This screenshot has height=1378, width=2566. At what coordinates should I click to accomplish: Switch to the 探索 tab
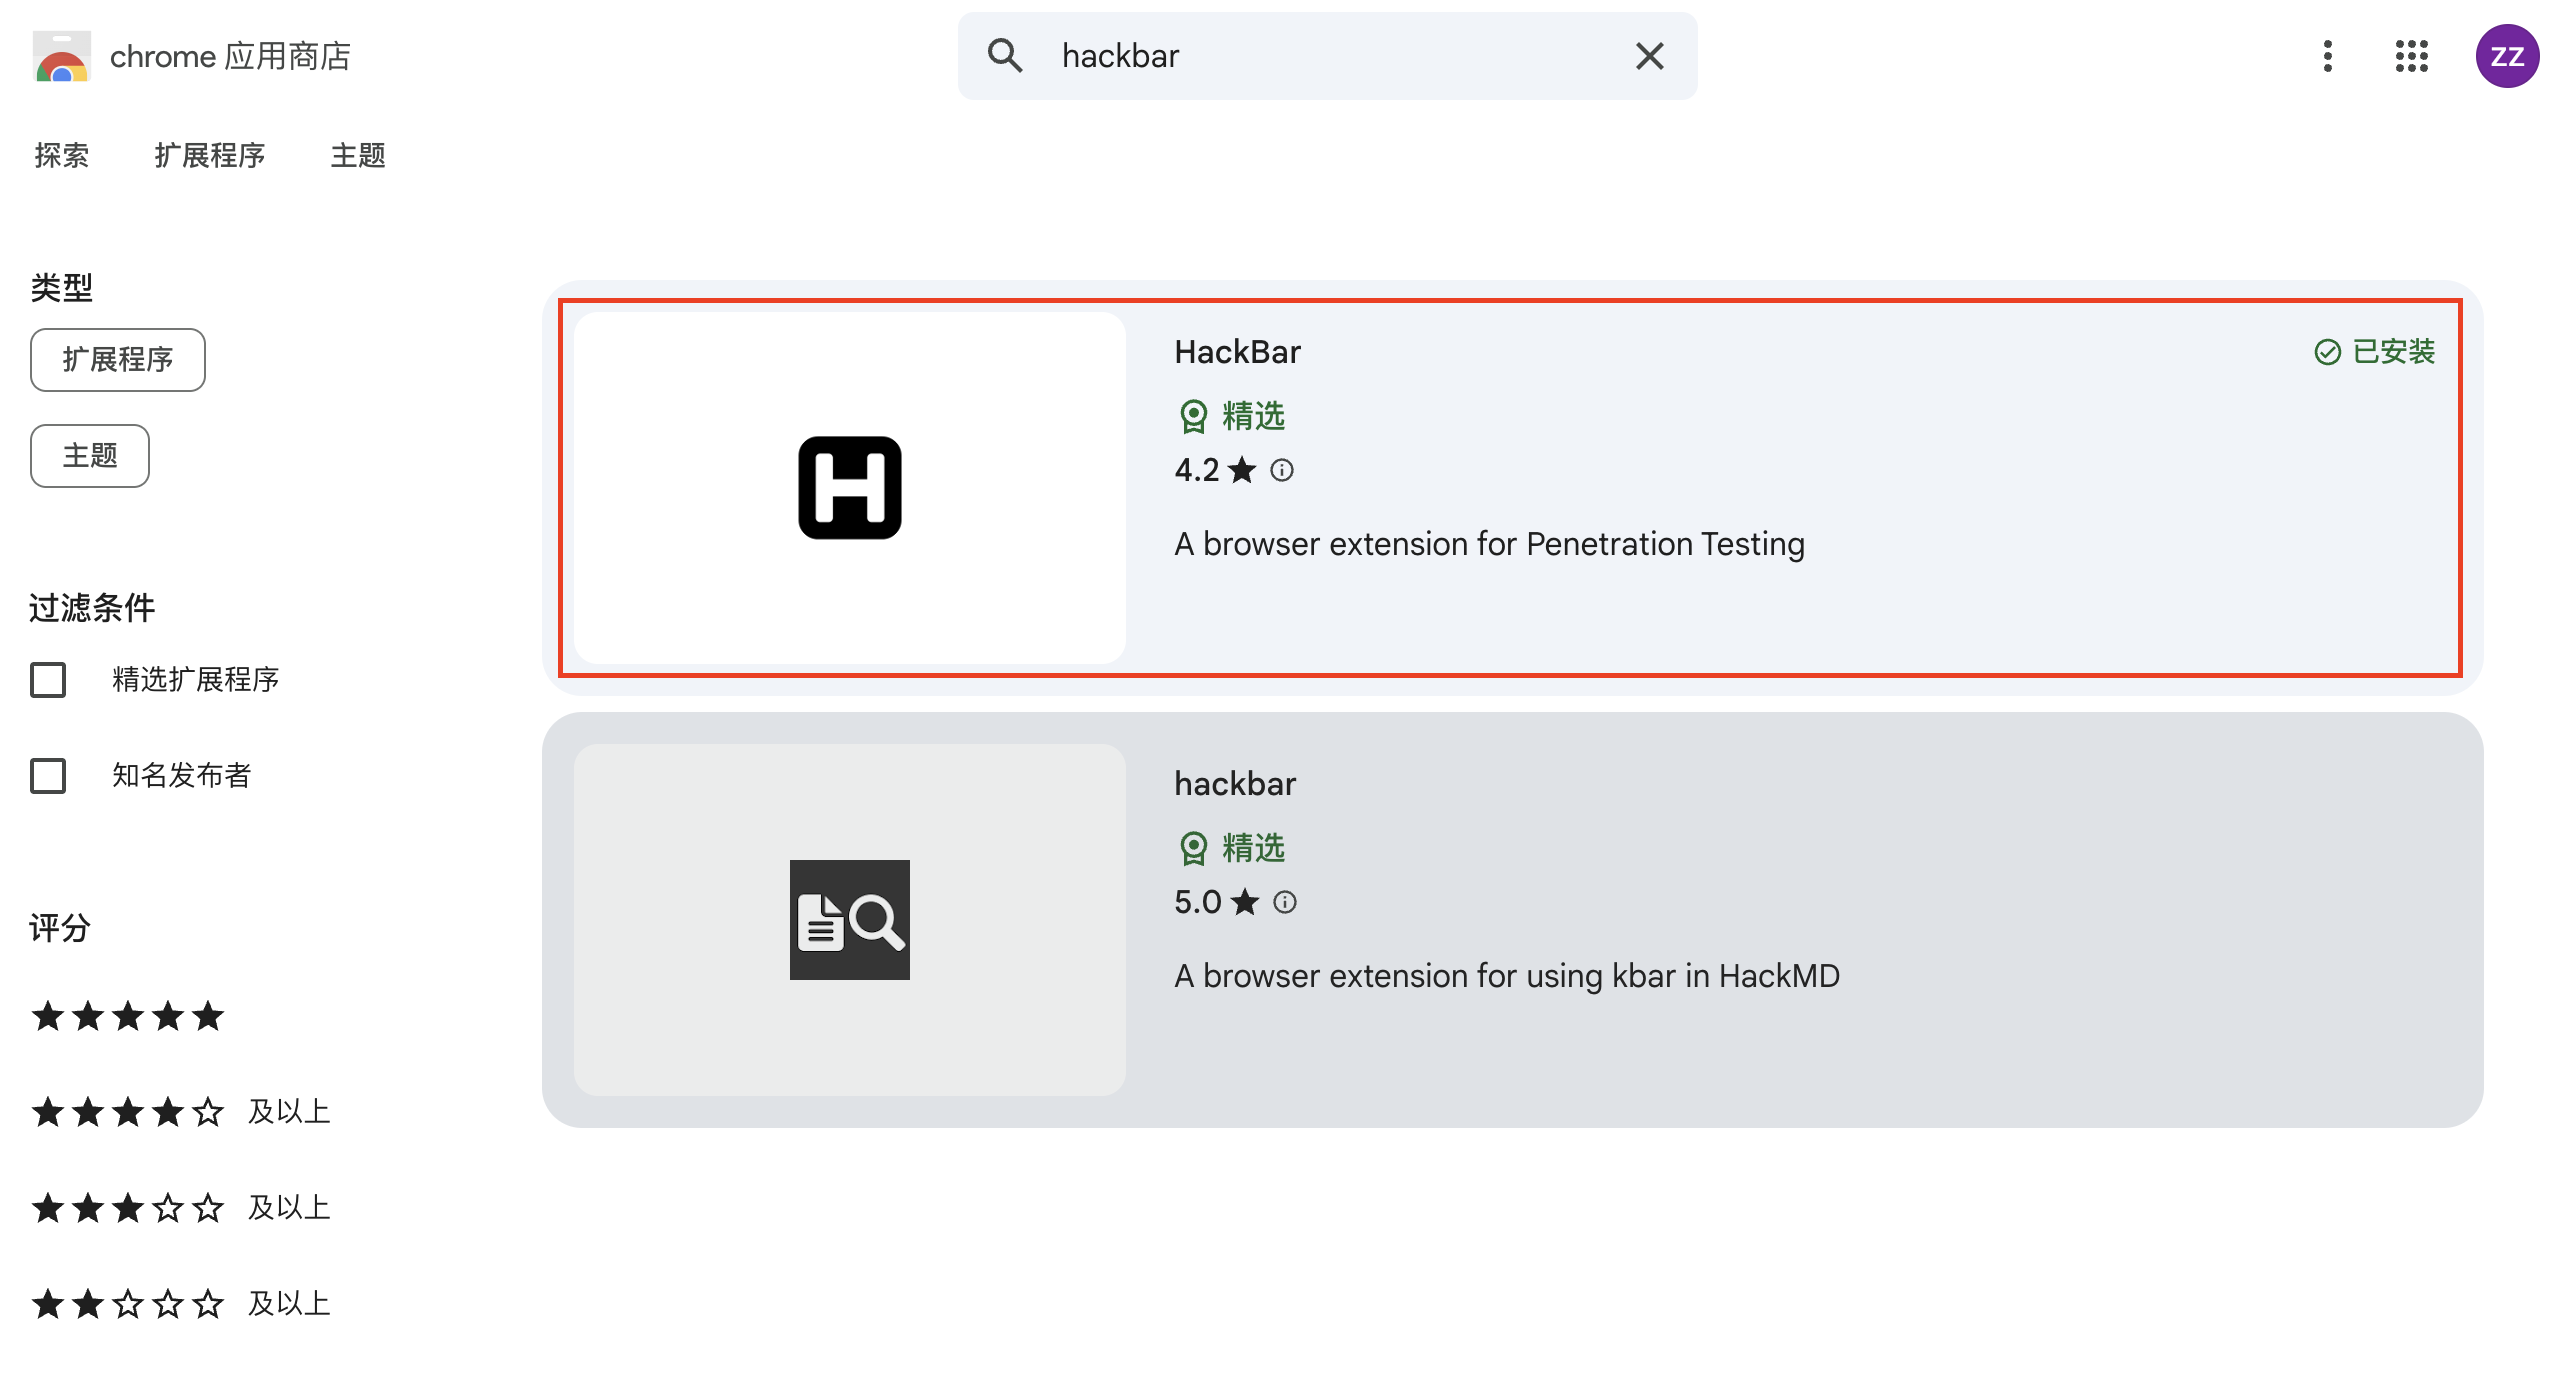tap(62, 156)
